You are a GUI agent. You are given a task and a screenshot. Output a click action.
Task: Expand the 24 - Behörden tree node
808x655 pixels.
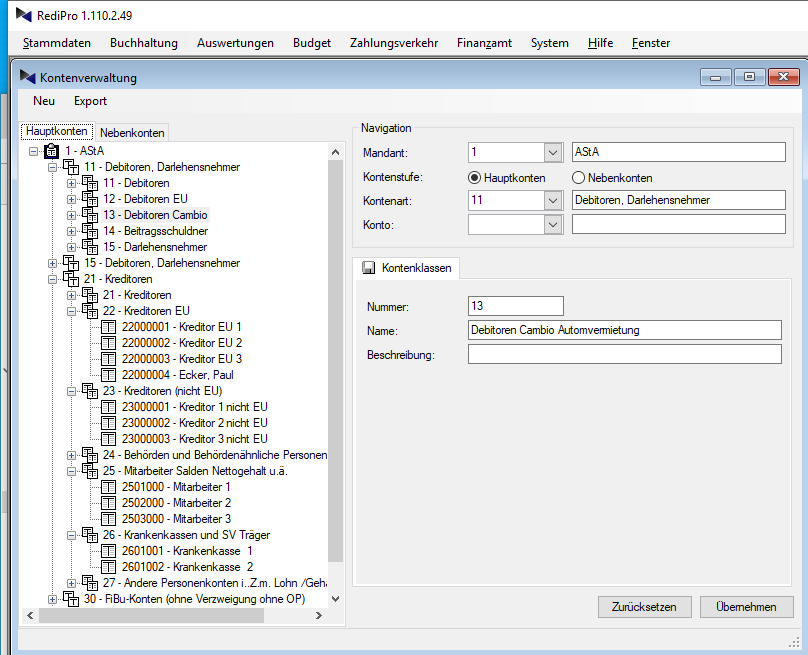point(71,455)
